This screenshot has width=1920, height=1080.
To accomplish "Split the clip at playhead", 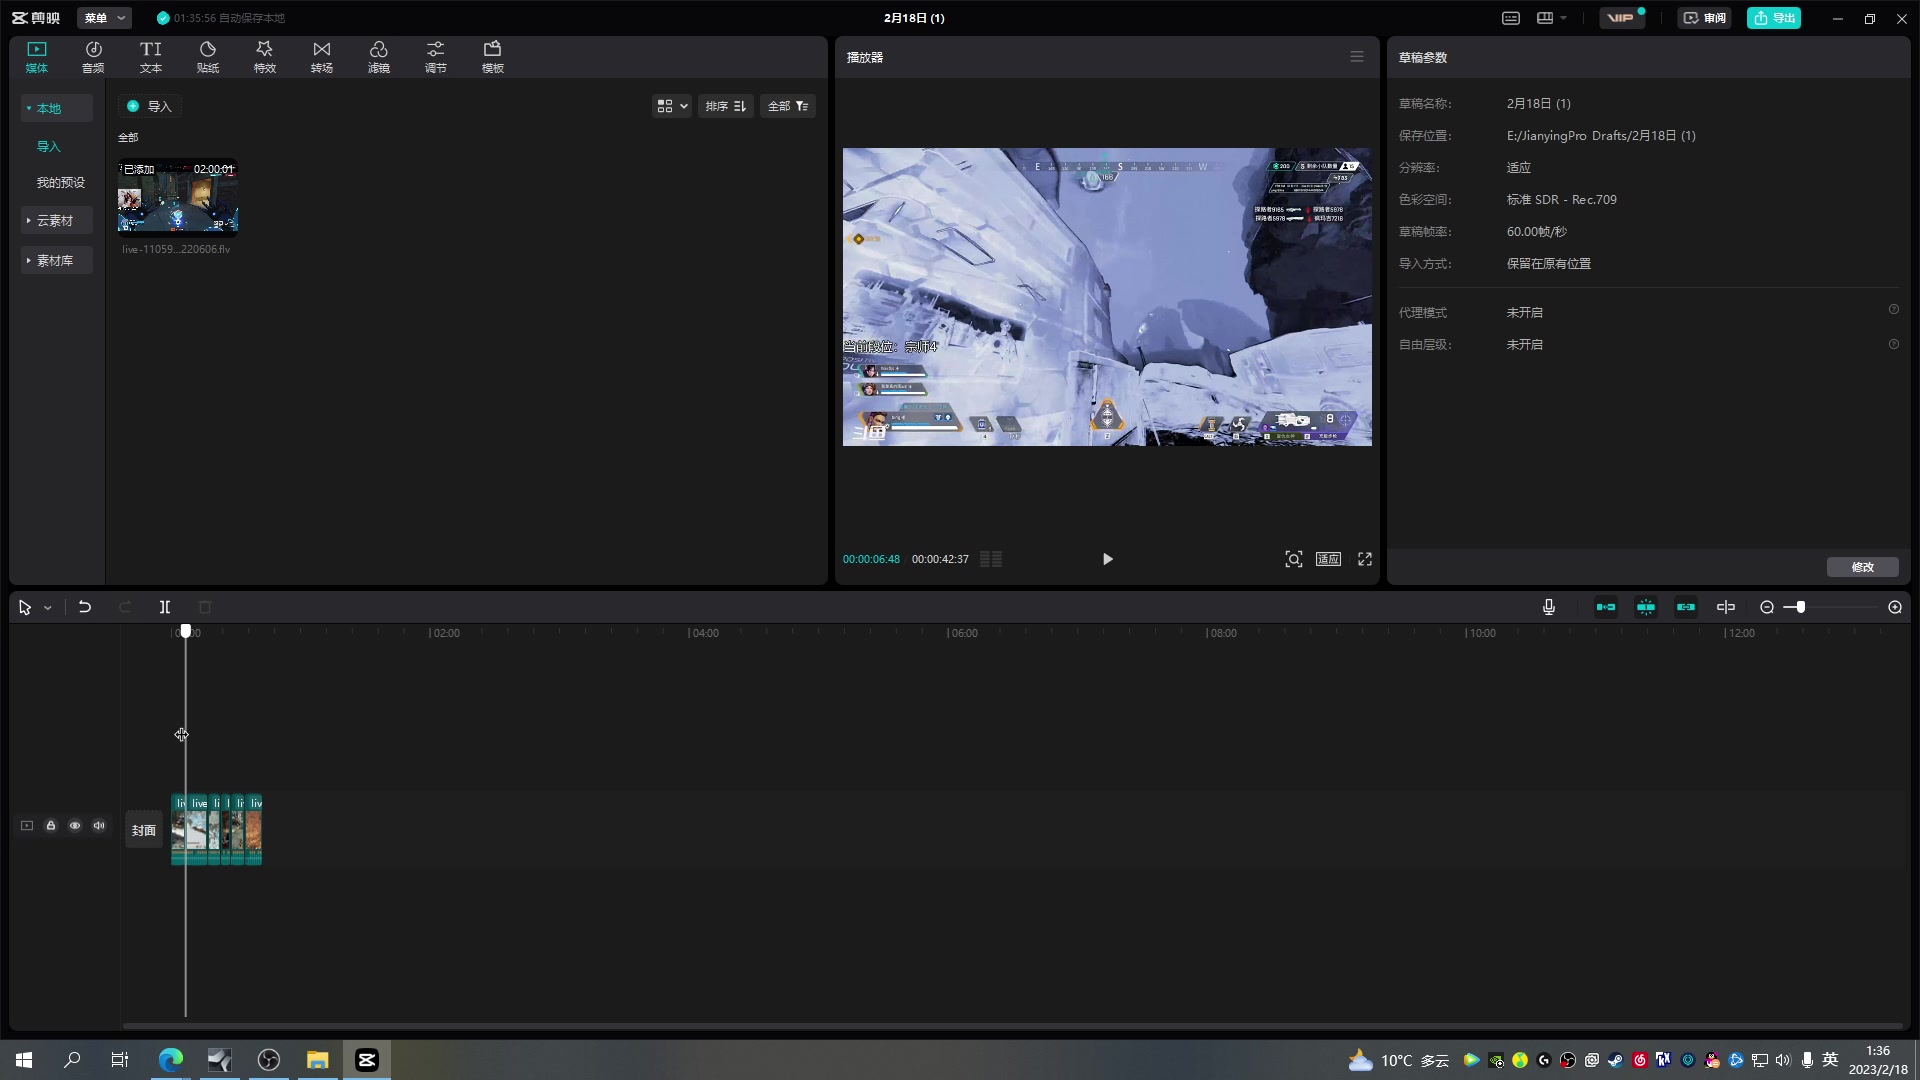I will (165, 607).
